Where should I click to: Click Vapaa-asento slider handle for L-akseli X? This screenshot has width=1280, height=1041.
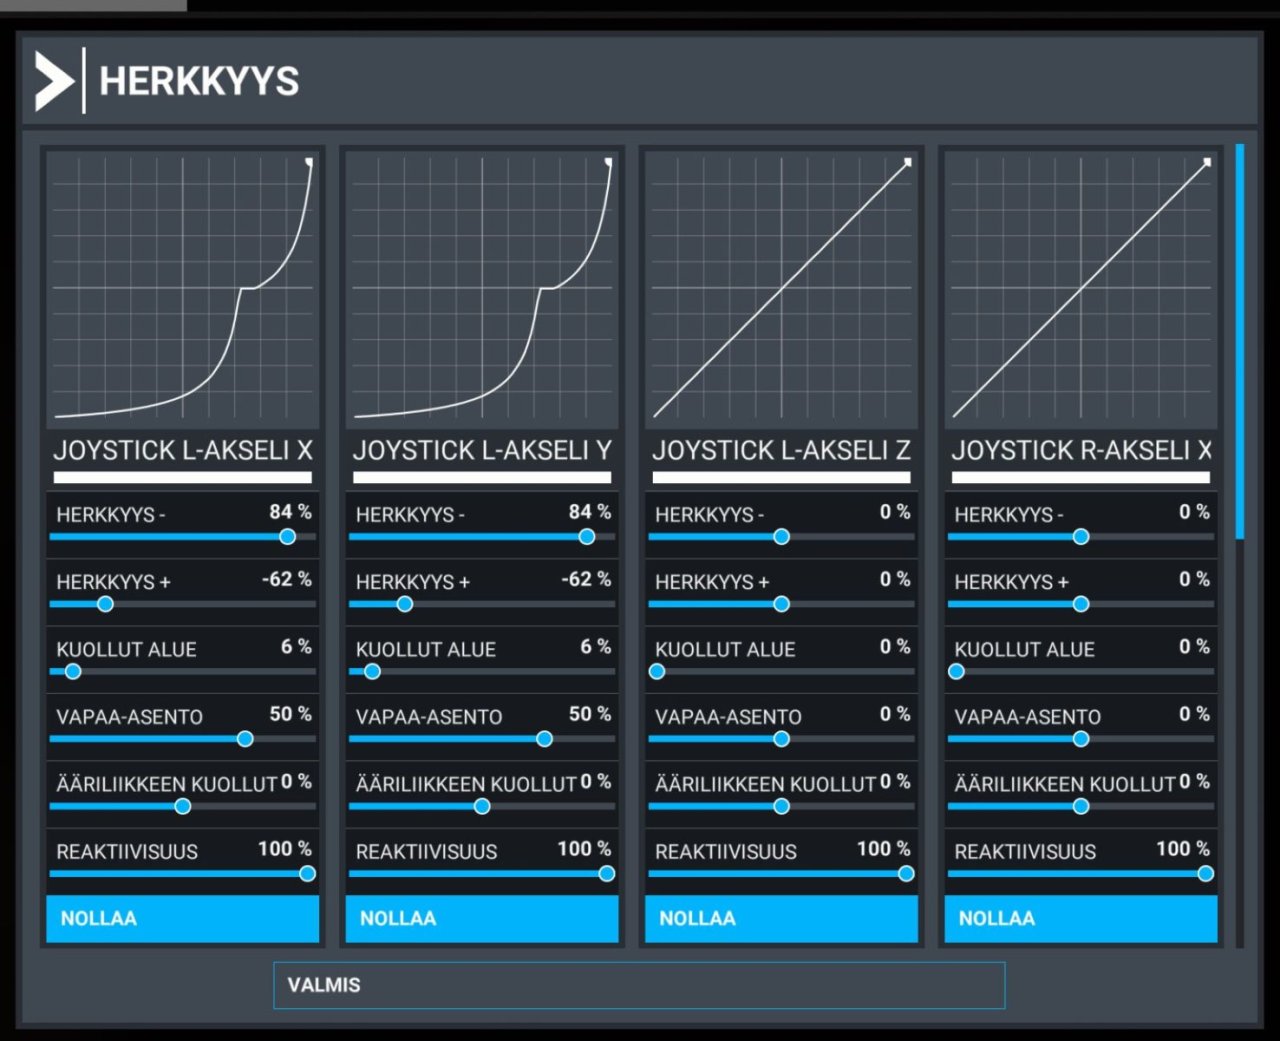(x=245, y=739)
